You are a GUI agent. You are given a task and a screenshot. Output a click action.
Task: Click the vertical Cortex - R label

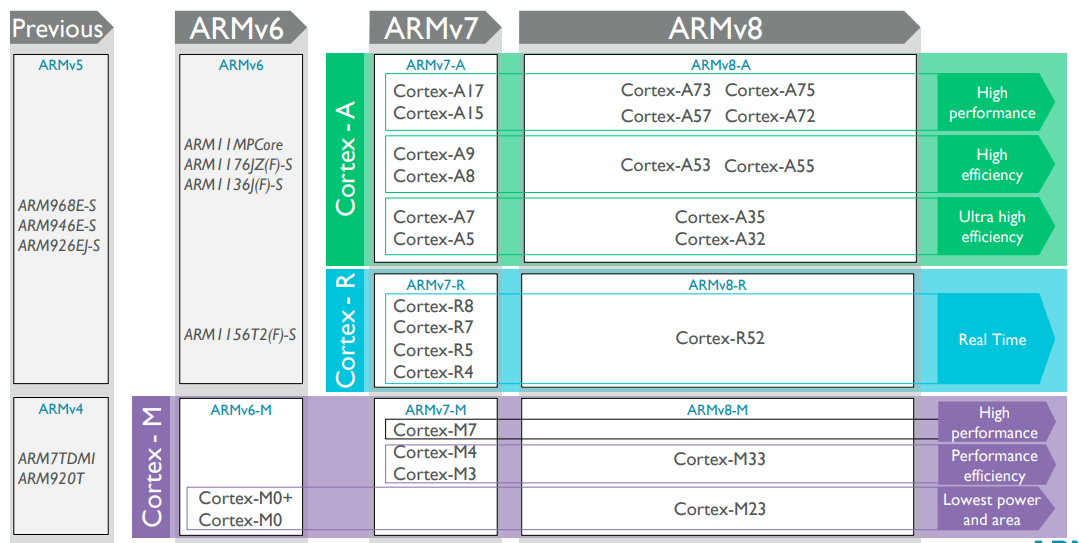(345, 330)
